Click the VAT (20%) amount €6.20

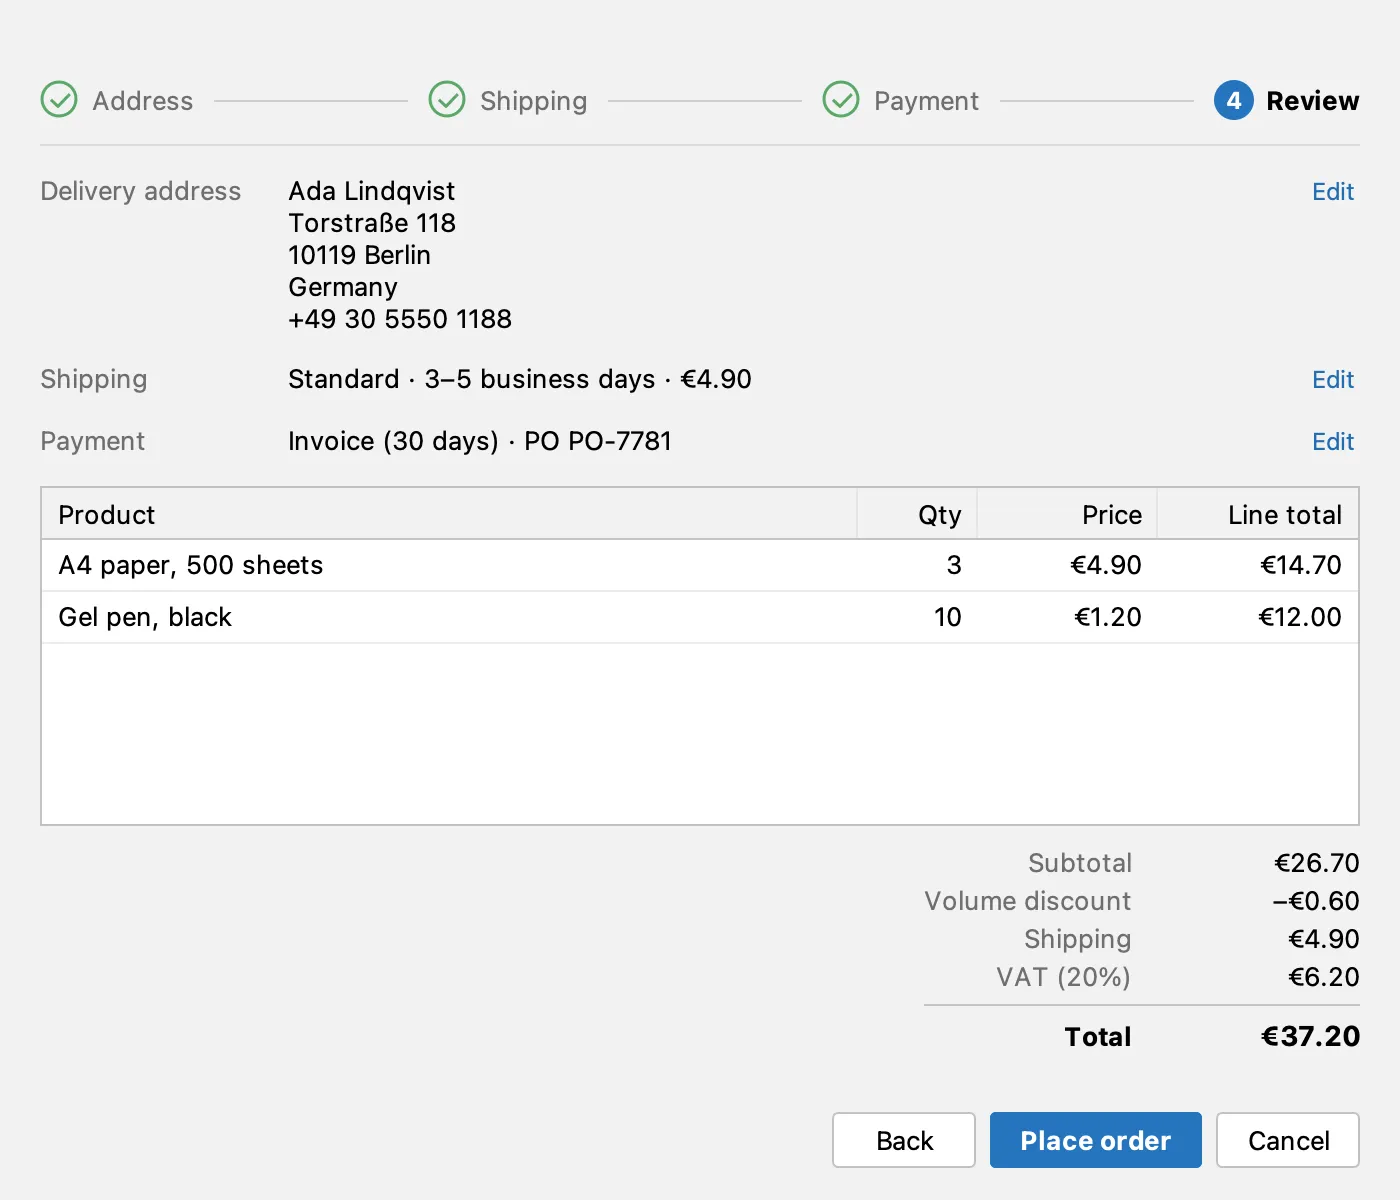(1323, 977)
